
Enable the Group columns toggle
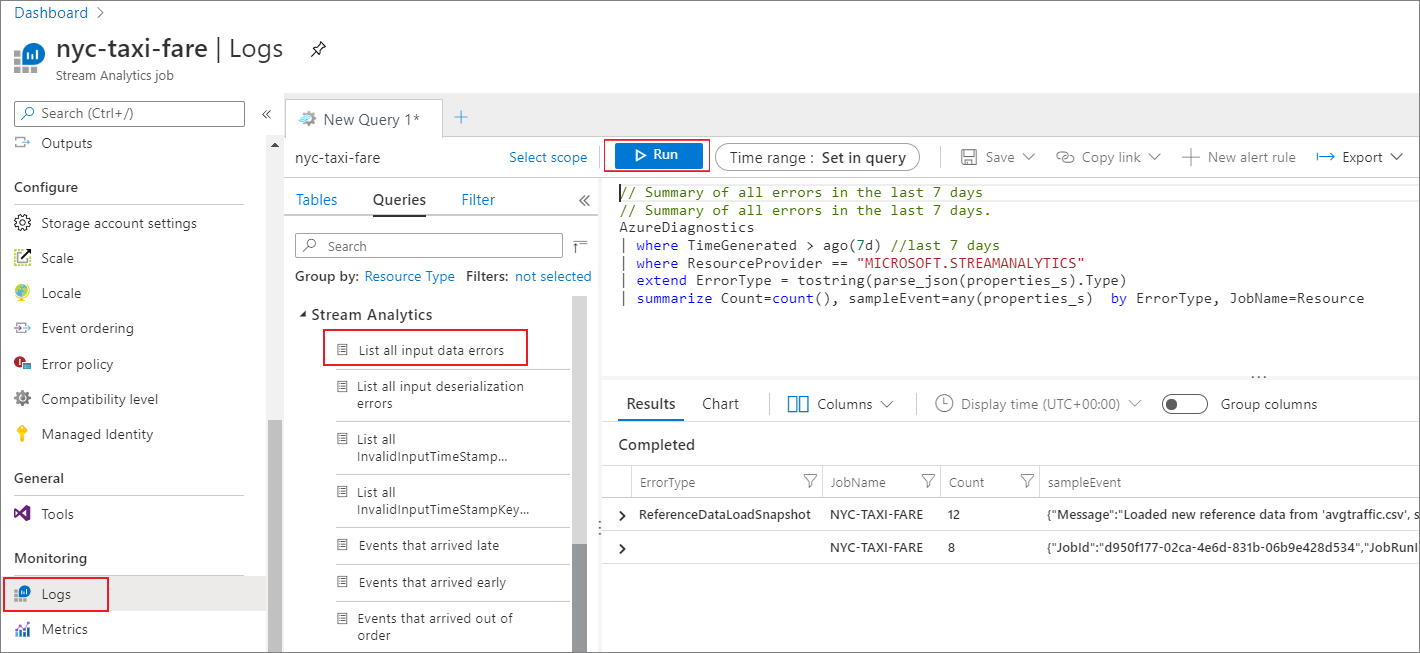pyautogui.click(x=1185, y=403)
